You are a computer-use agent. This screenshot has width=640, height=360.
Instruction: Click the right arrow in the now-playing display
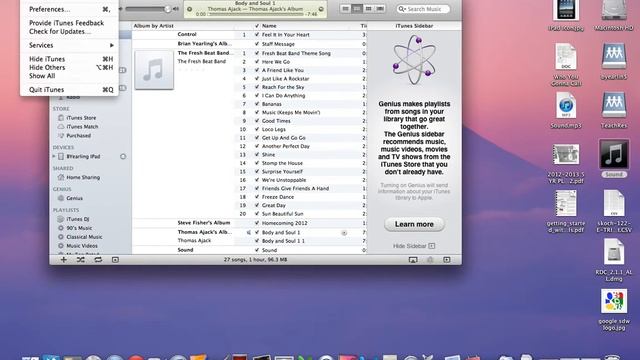(x=321, y=9)
